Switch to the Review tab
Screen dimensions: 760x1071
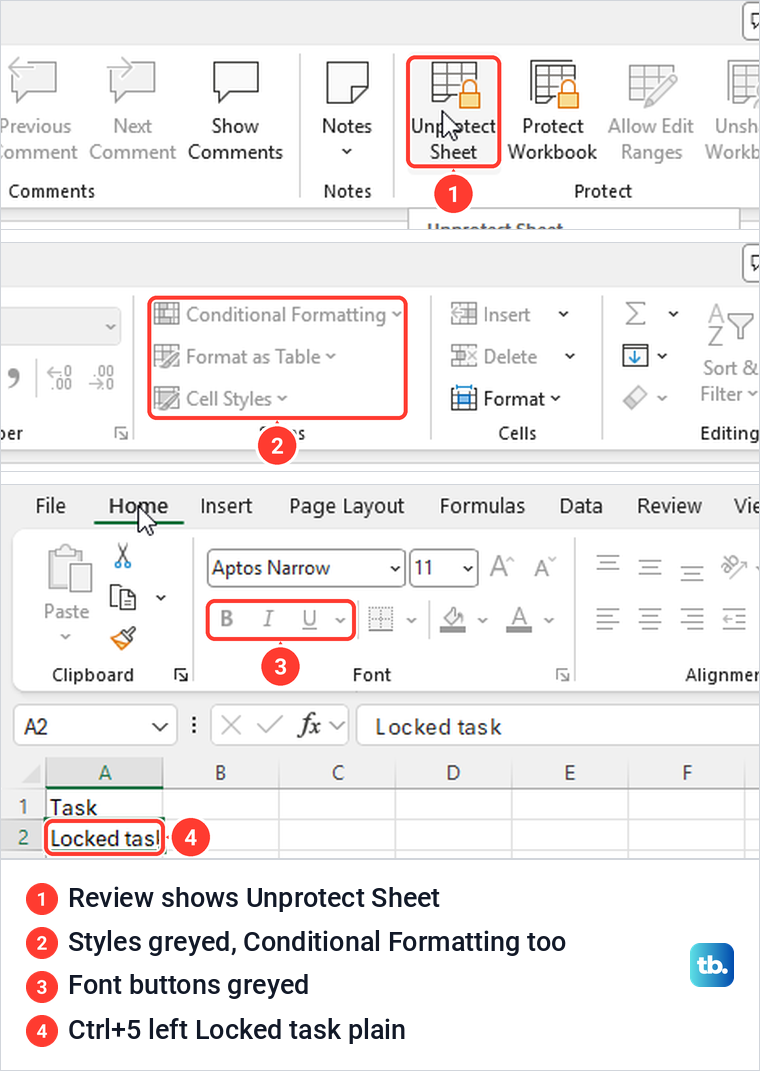669,506
